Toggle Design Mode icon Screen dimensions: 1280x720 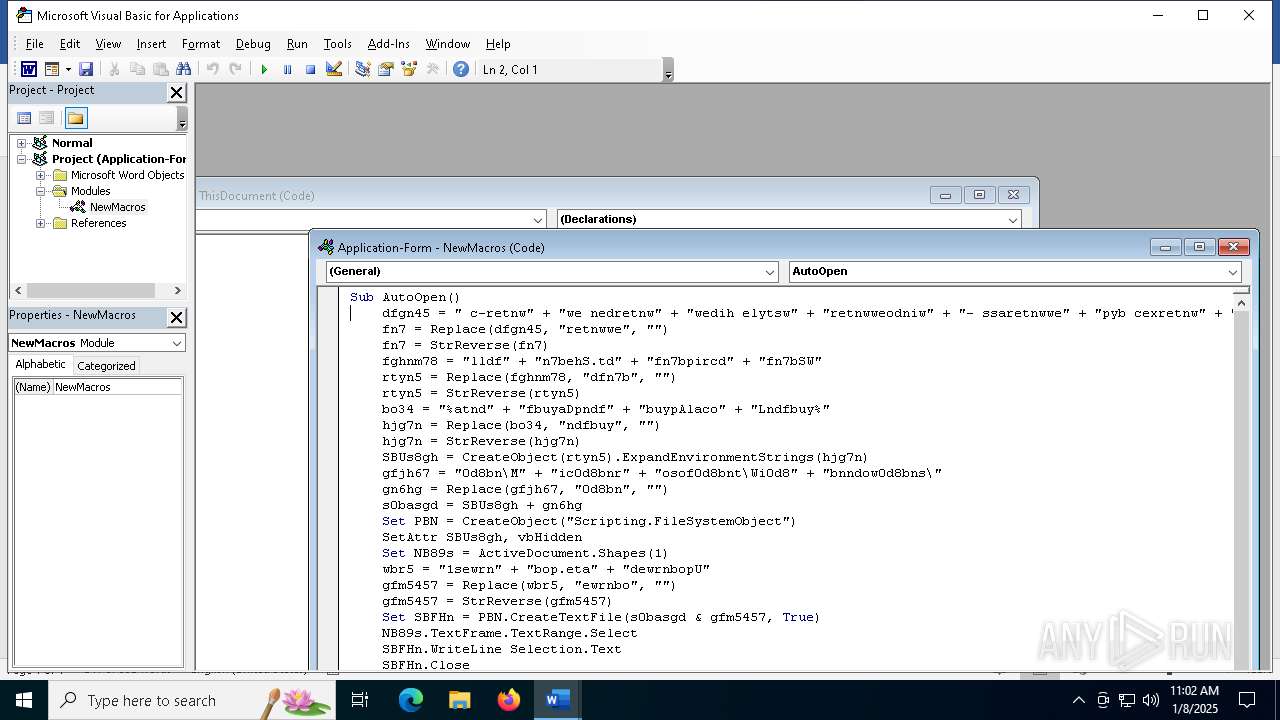pos(334,69)
